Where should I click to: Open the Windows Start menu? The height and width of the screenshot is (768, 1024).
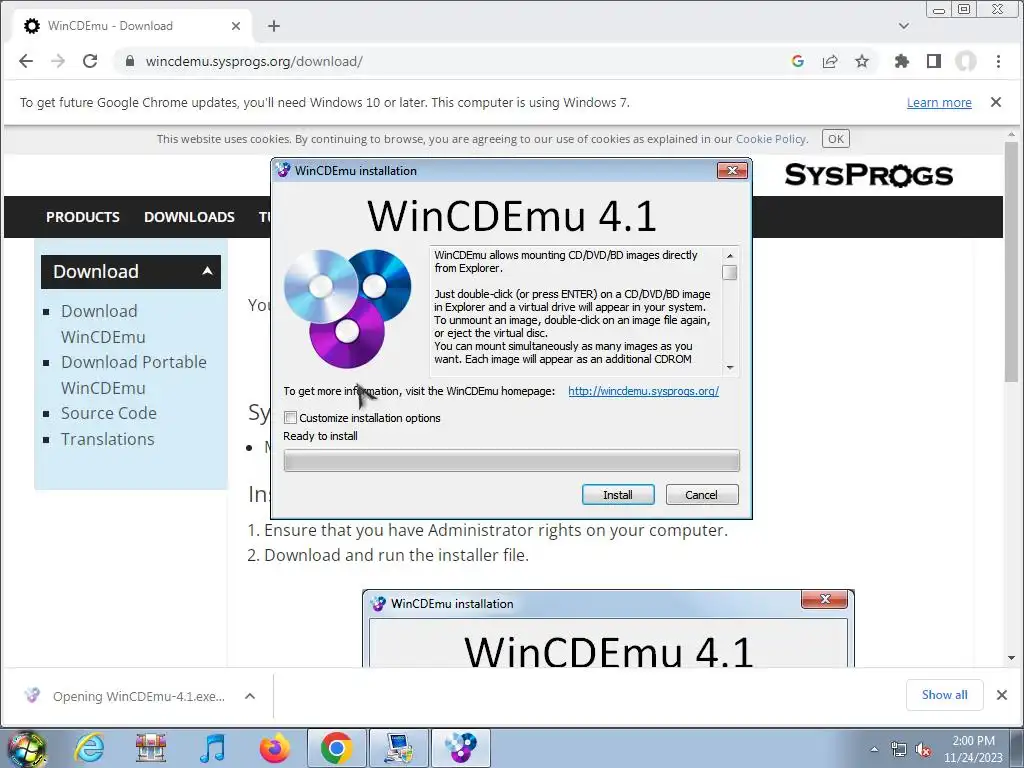(25, 749)
